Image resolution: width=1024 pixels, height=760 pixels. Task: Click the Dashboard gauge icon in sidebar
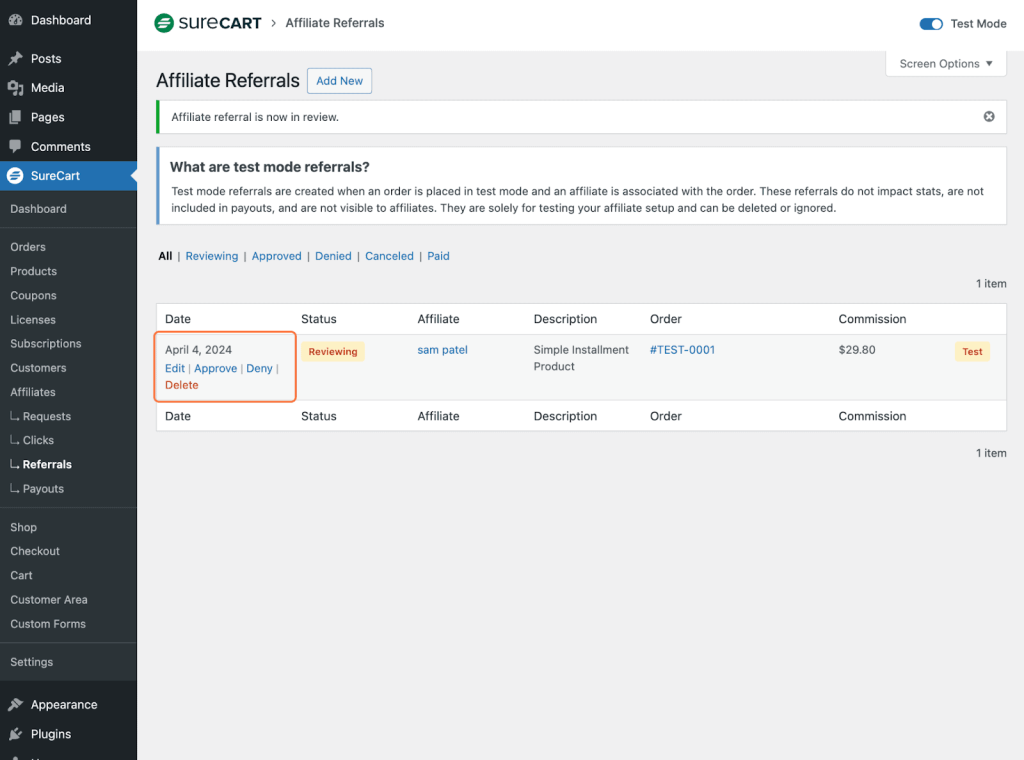point(15,20)
